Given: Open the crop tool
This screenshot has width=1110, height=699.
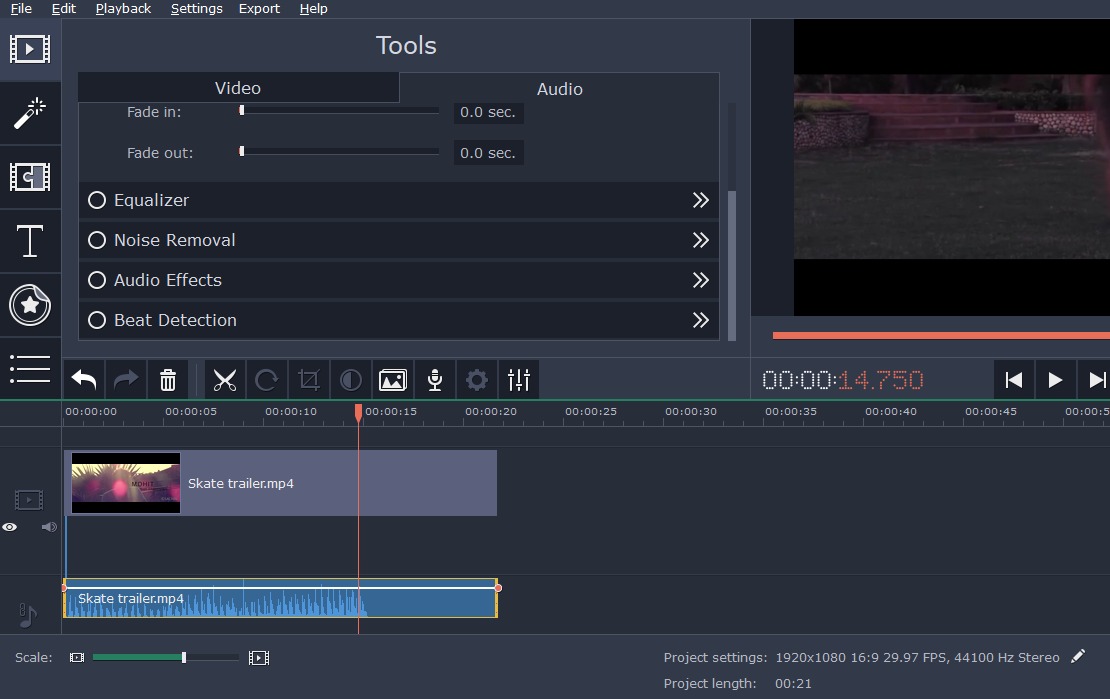Looking at the screenshot, I should (308, 379).
